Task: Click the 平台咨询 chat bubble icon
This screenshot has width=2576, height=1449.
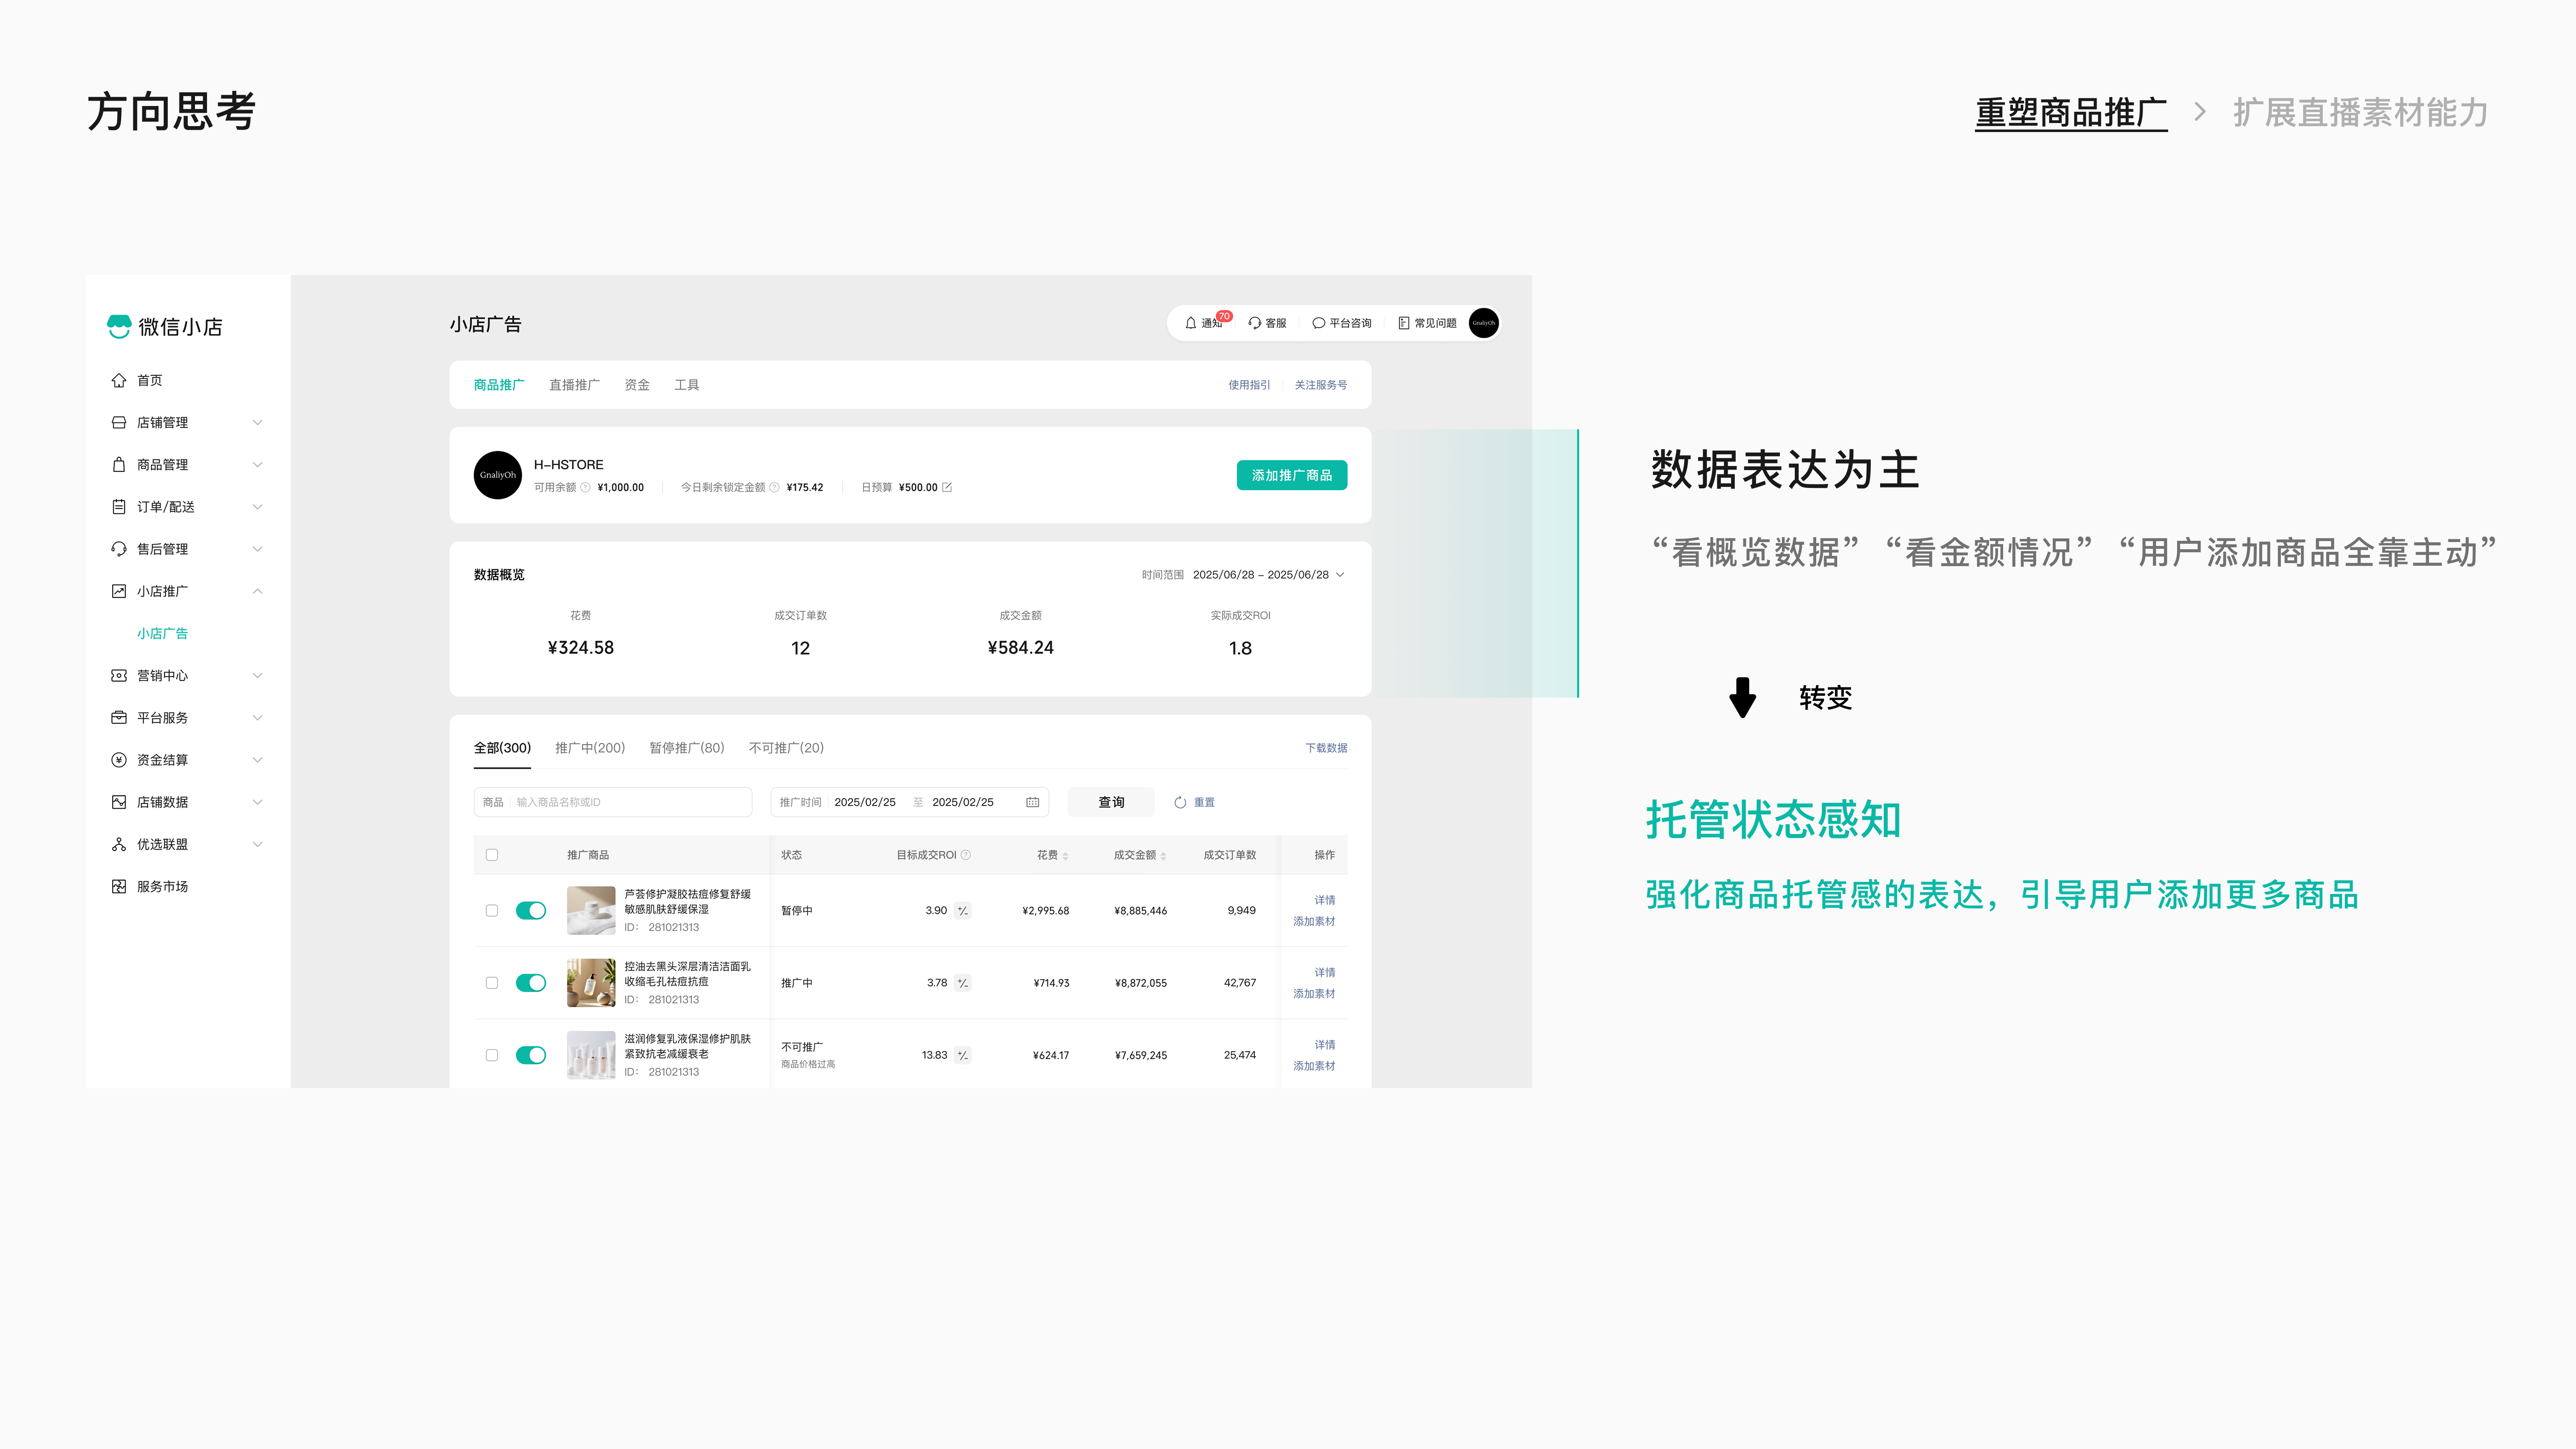Action: (1318, 323)
